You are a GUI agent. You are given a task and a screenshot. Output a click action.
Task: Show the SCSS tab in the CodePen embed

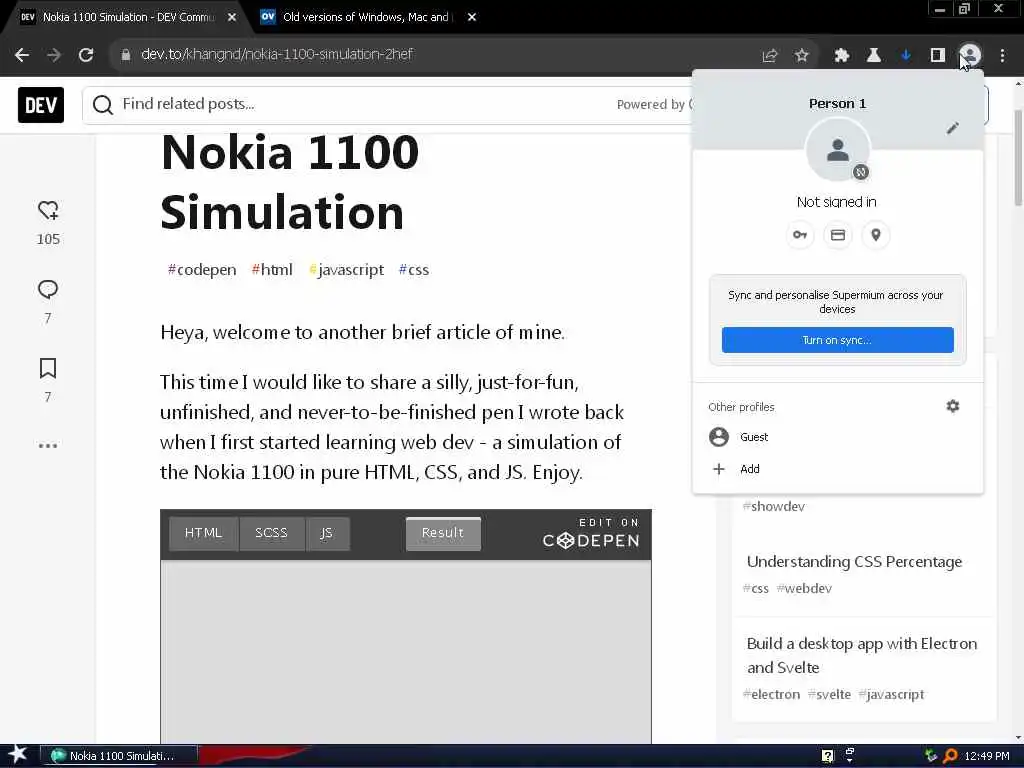pos(271,533)
